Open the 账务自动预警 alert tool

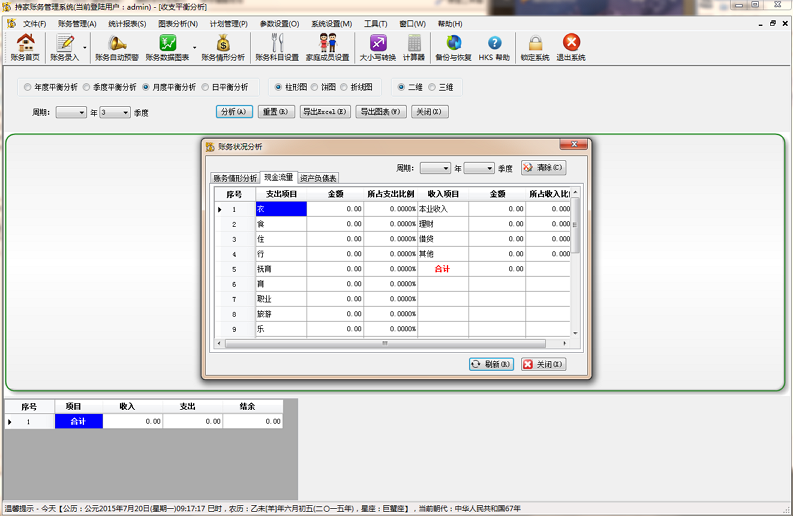click(x=117, y=48)
